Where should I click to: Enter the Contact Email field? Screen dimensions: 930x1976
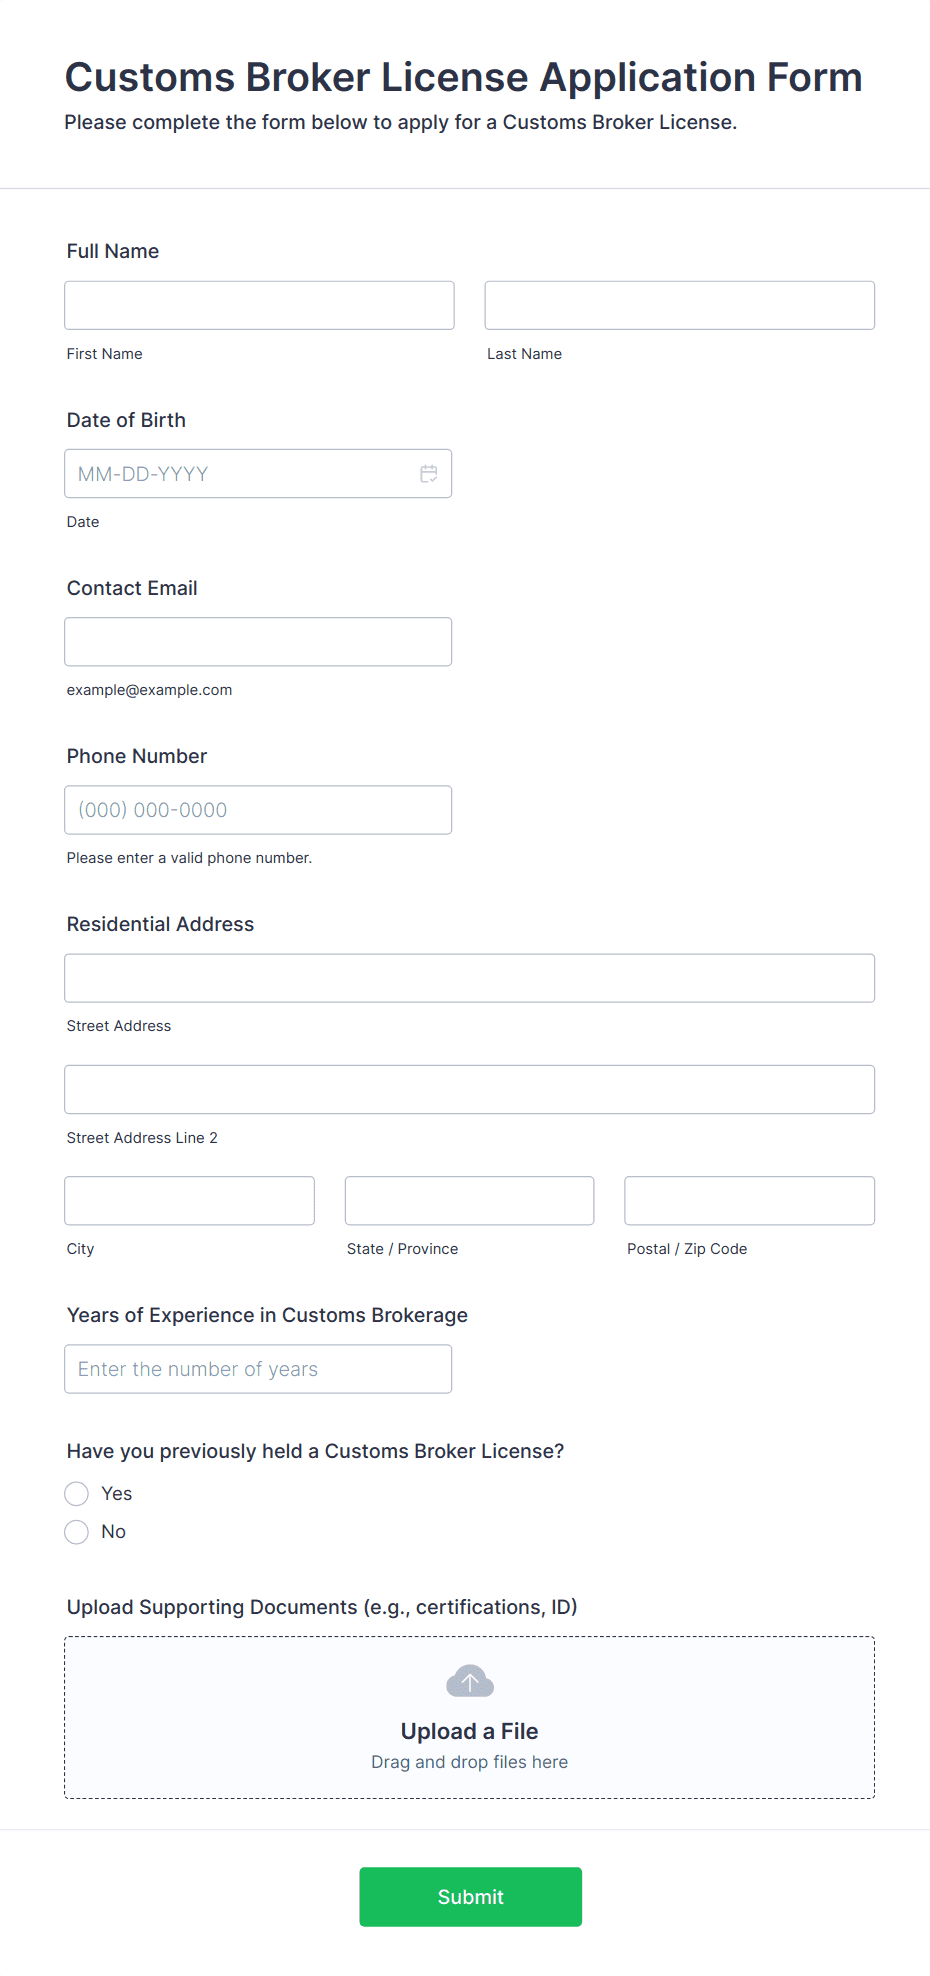pos(258,642)
